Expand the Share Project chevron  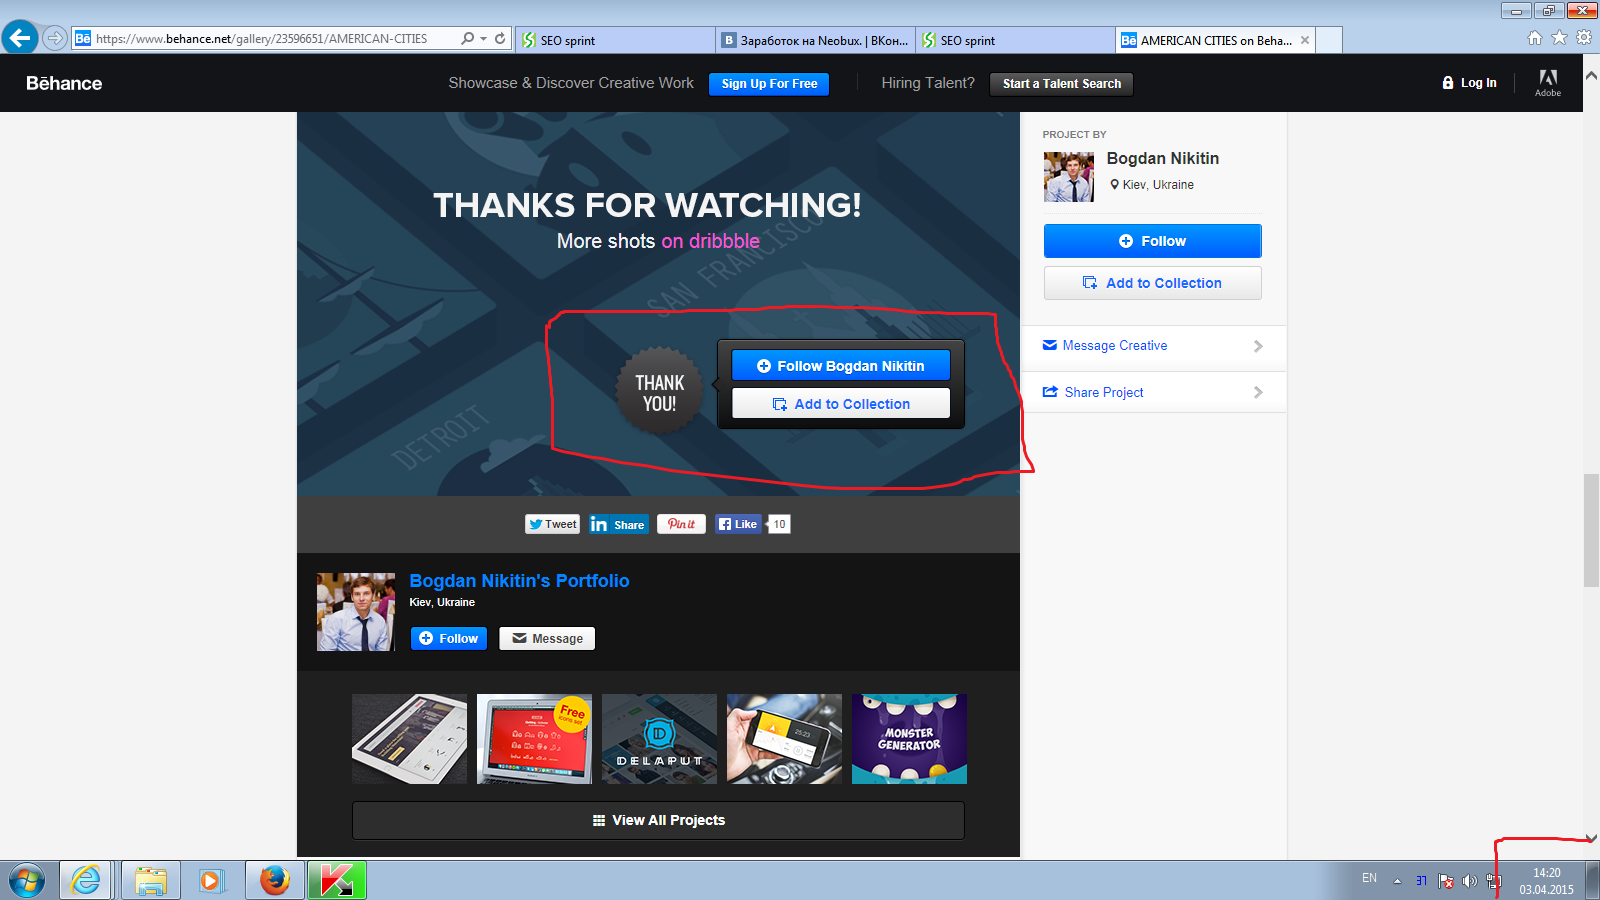[1258, 392]
